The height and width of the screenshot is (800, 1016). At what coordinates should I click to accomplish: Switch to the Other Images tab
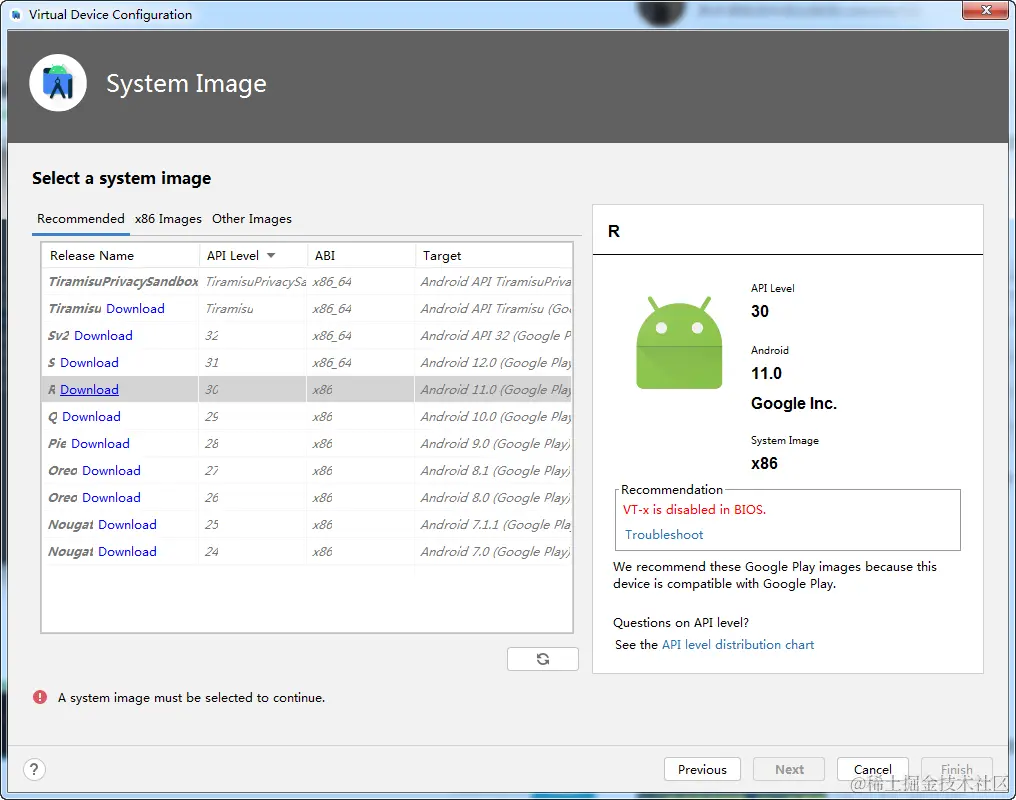pyautogui.click(x=251, y=219)
